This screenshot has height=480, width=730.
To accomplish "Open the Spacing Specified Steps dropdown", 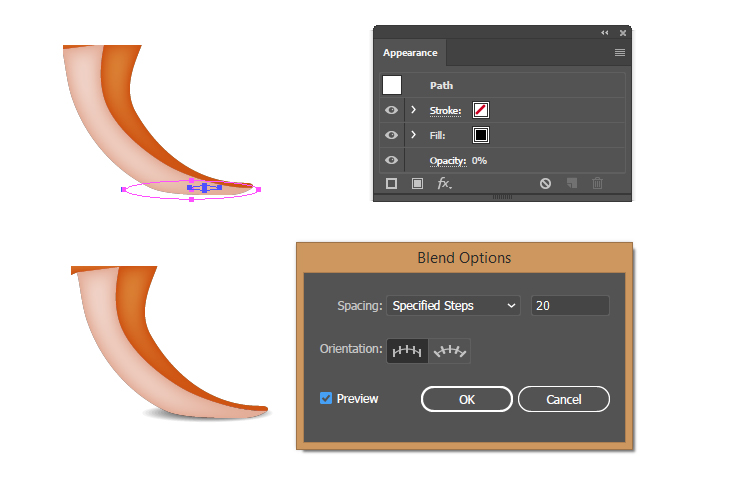I will pos(453,305).
